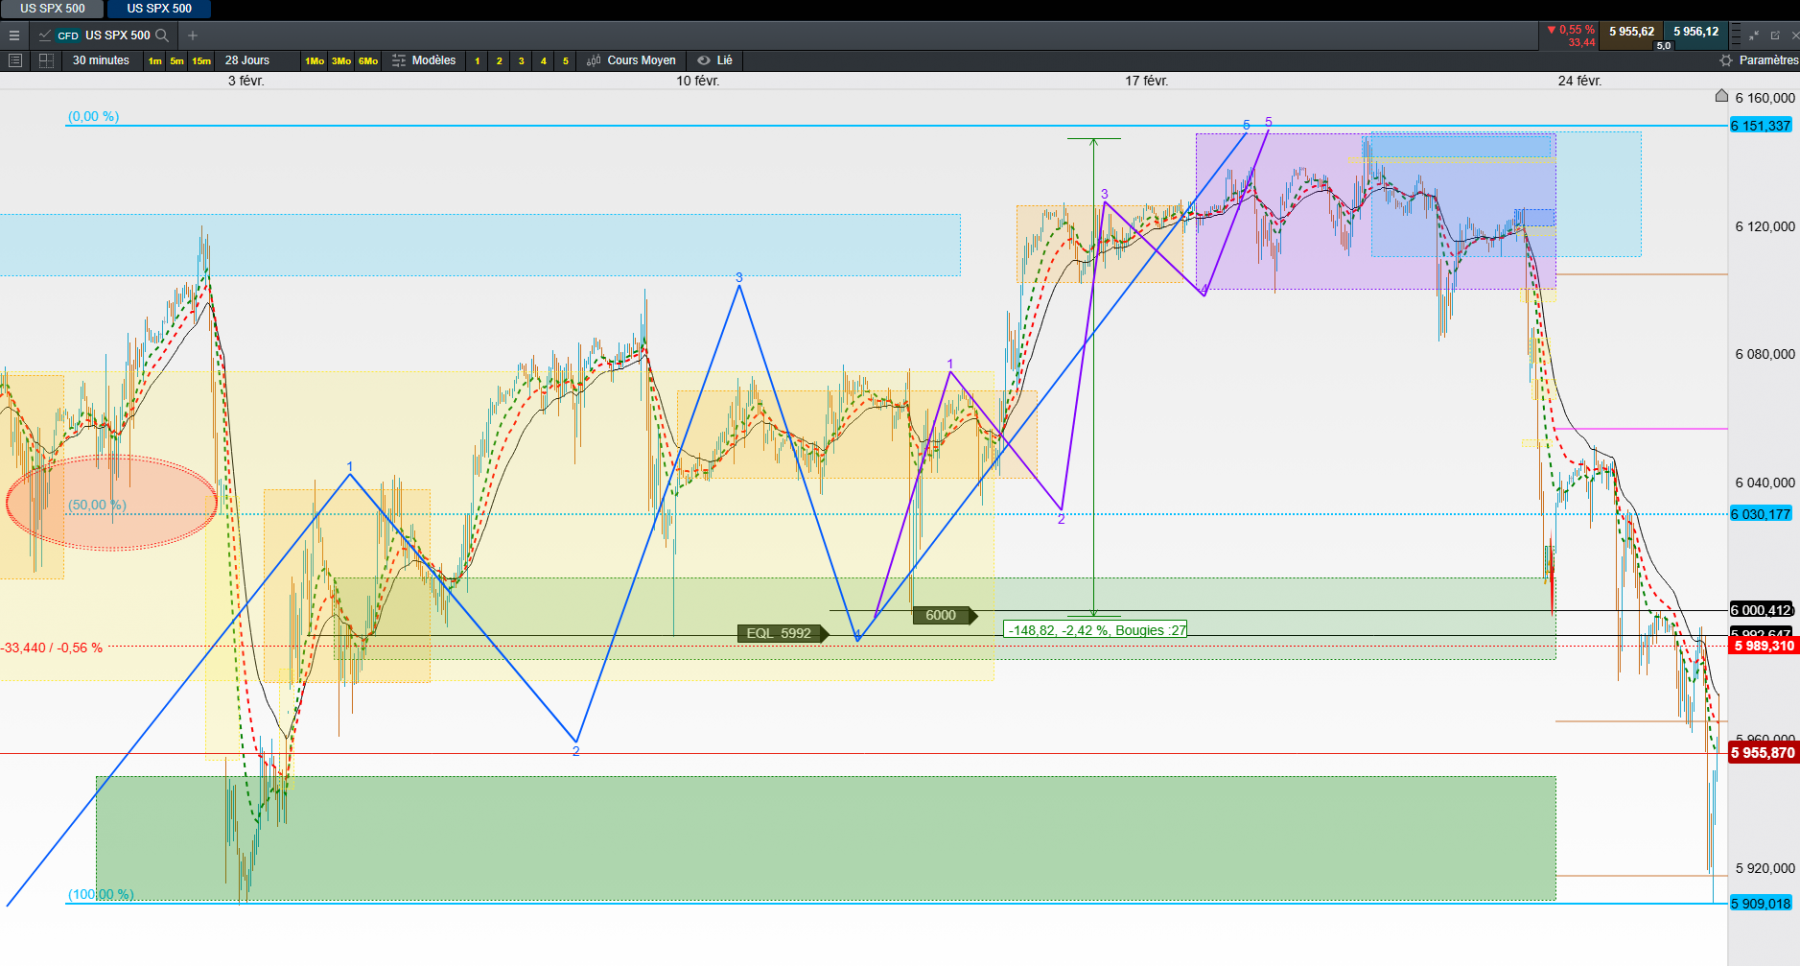Screen dimensions: 1800x966
Task: Click the (0,00 %) Fibonacci label
Action: click(93, 116)
